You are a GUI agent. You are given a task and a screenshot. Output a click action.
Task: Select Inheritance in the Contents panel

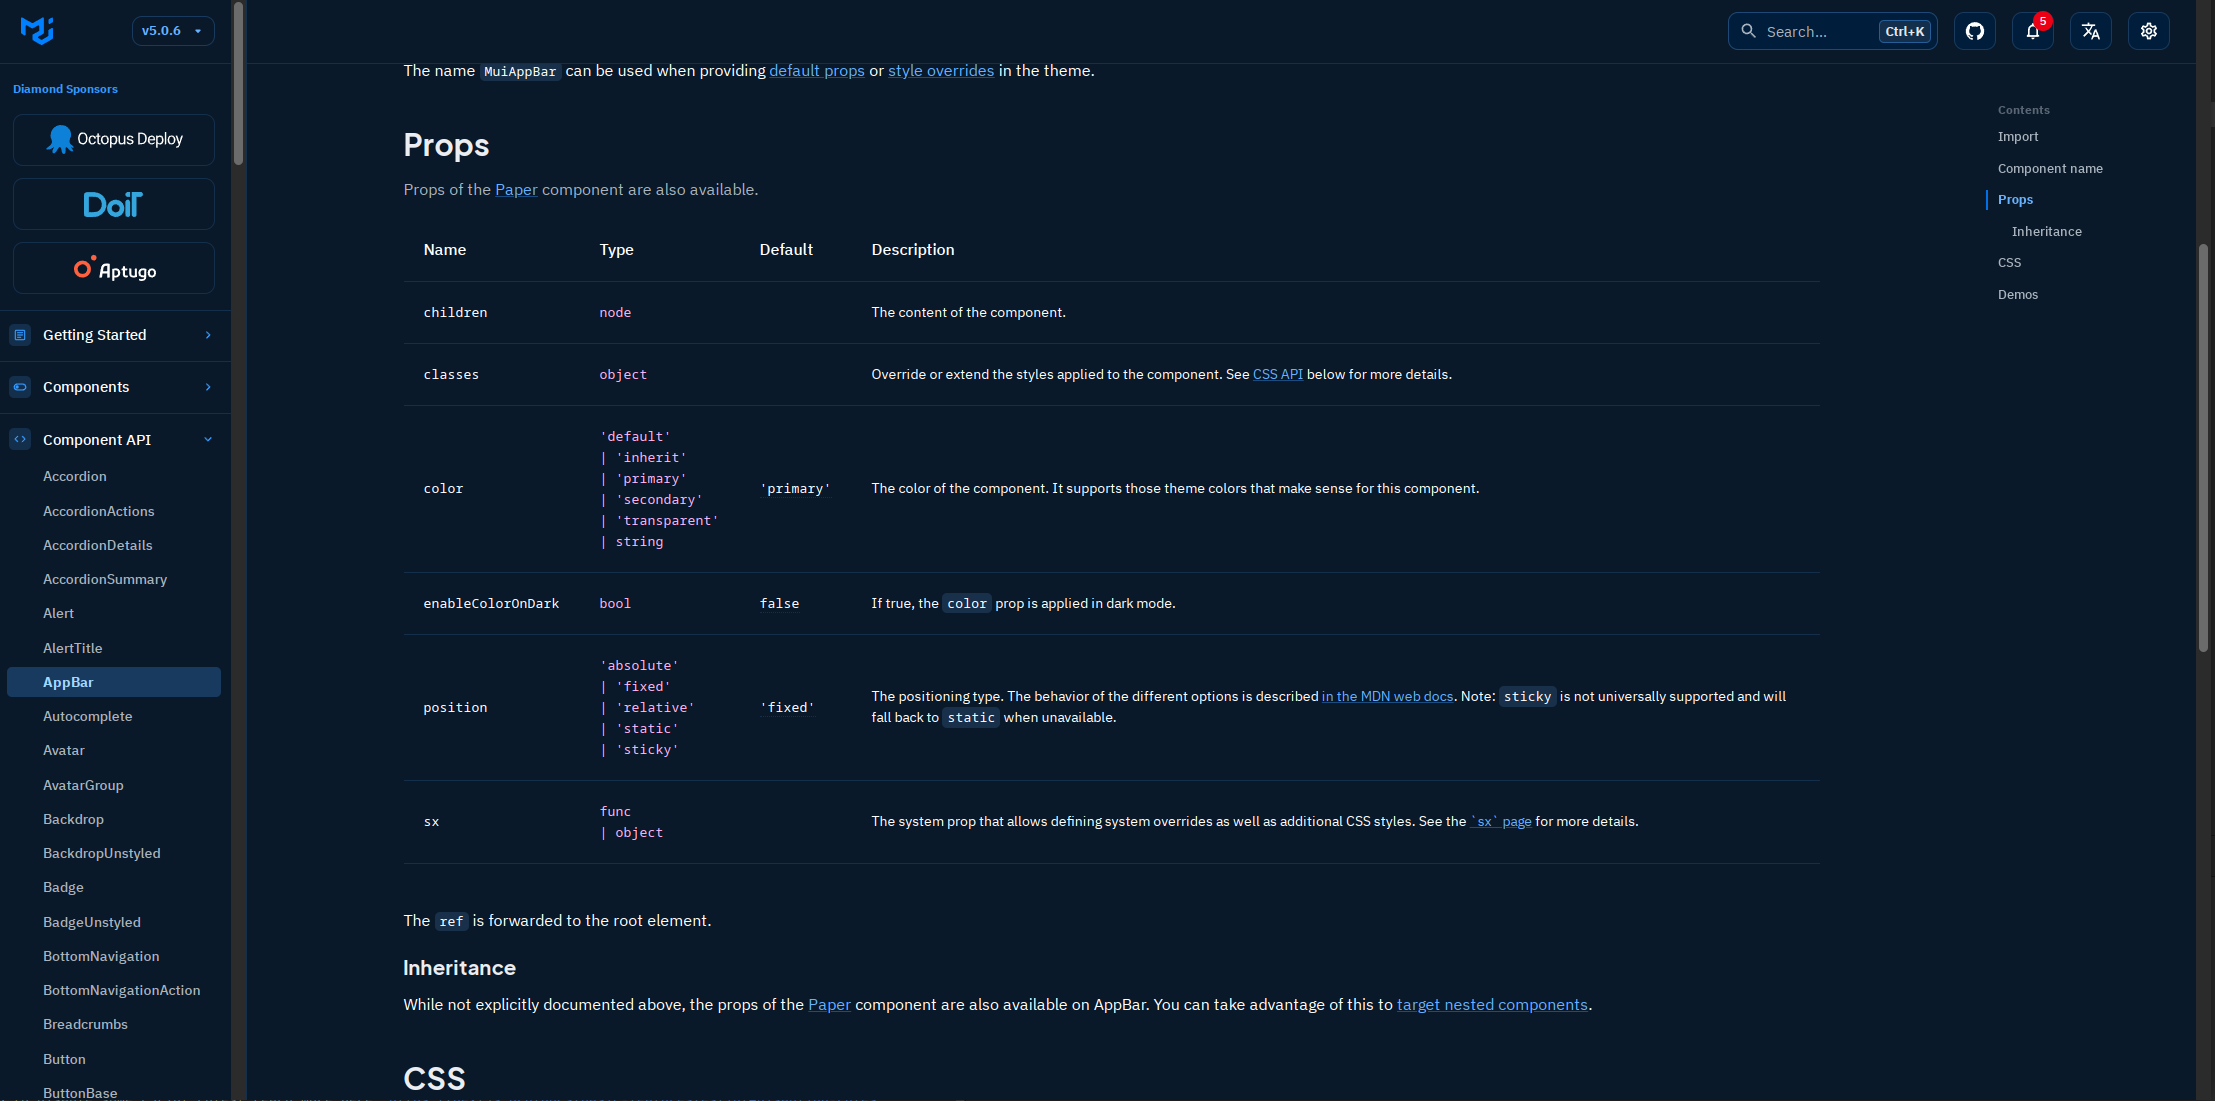click(x=2046, y=231)
